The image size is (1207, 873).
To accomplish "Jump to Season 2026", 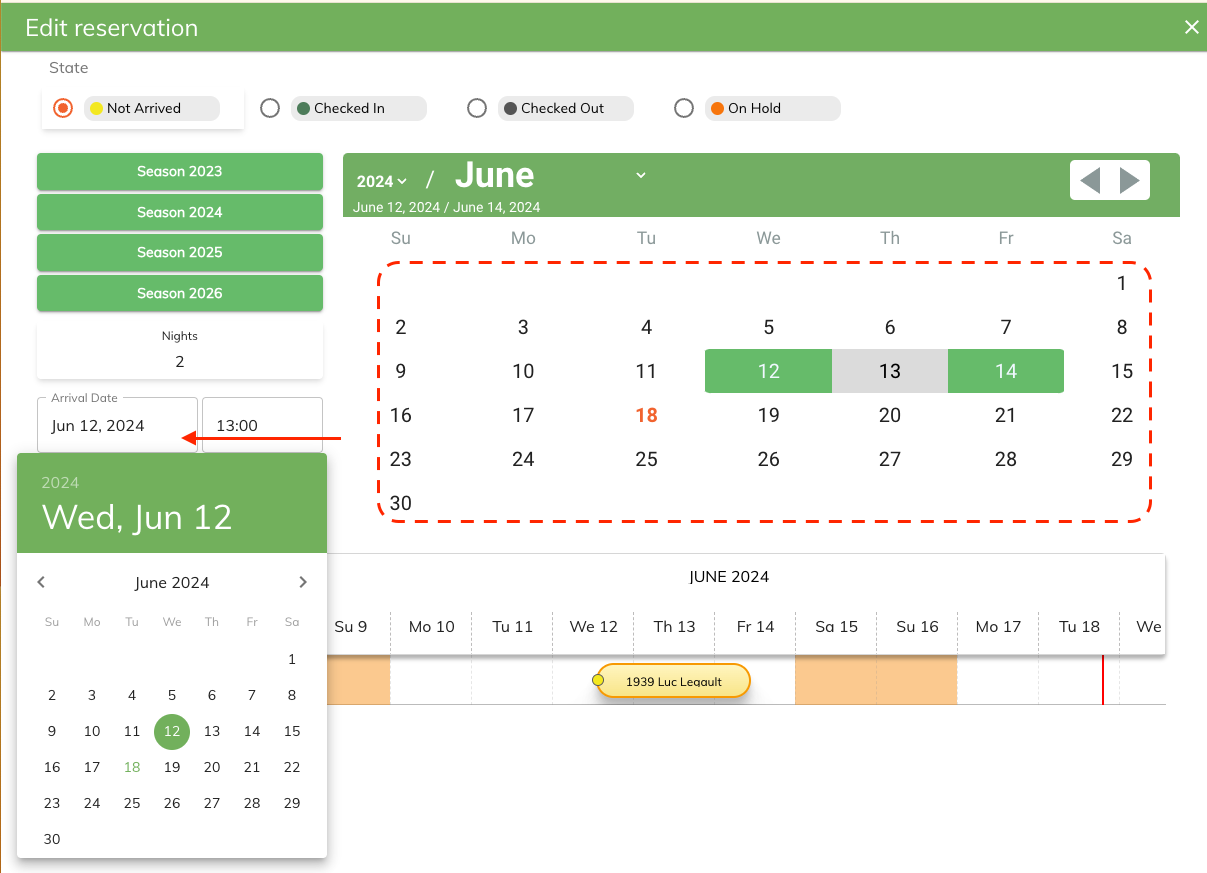I will 180,293.
